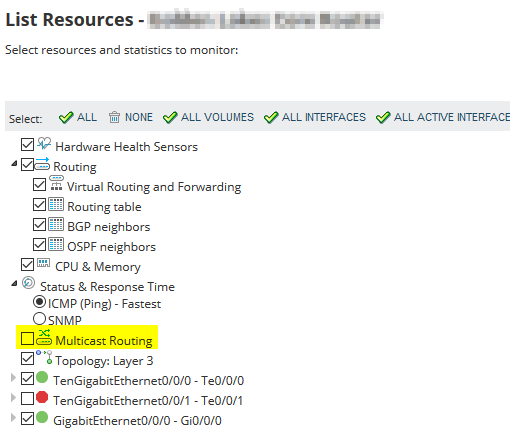The width and height of the screenshot is (510, 431).
Task: Uncheck the BGP neighbors checkbox
Action: pos(39,224)
